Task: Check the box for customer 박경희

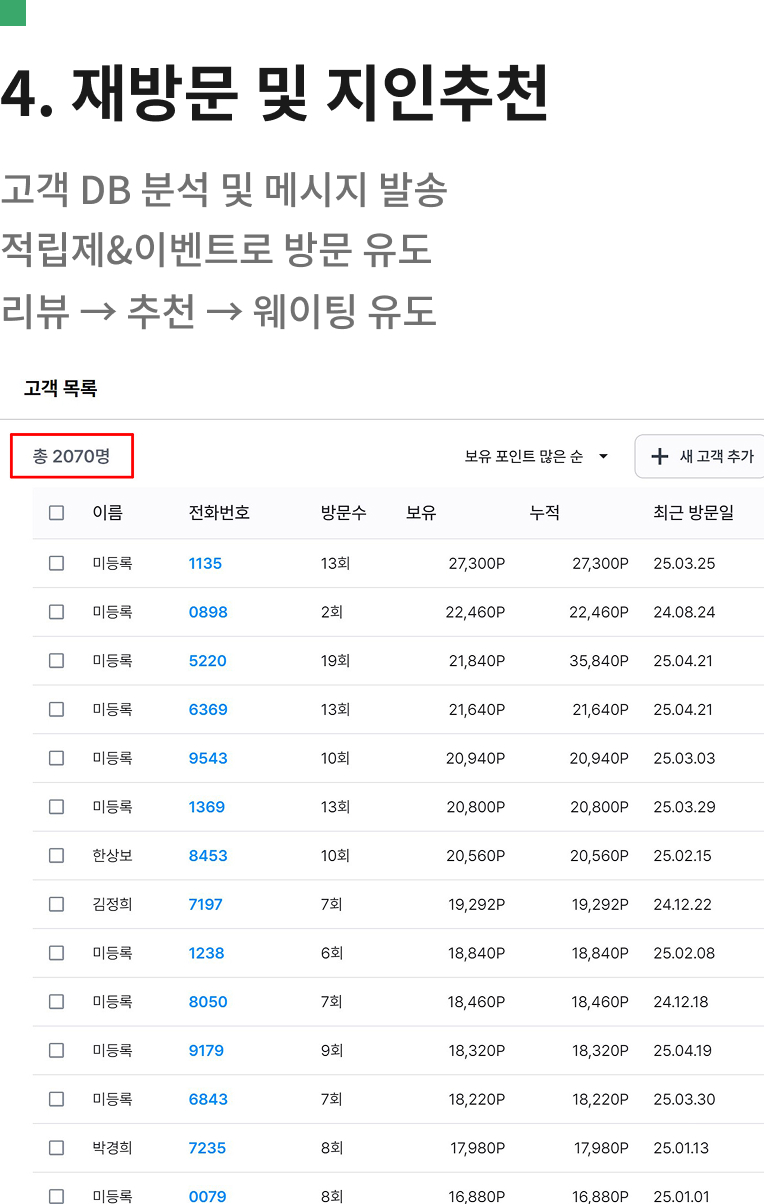Action: 56,1148
